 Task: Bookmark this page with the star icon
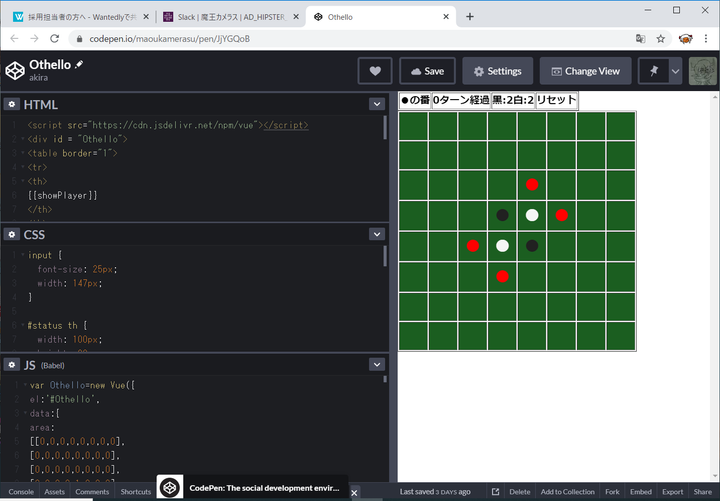pyautogui.click(x=660, y=39)
